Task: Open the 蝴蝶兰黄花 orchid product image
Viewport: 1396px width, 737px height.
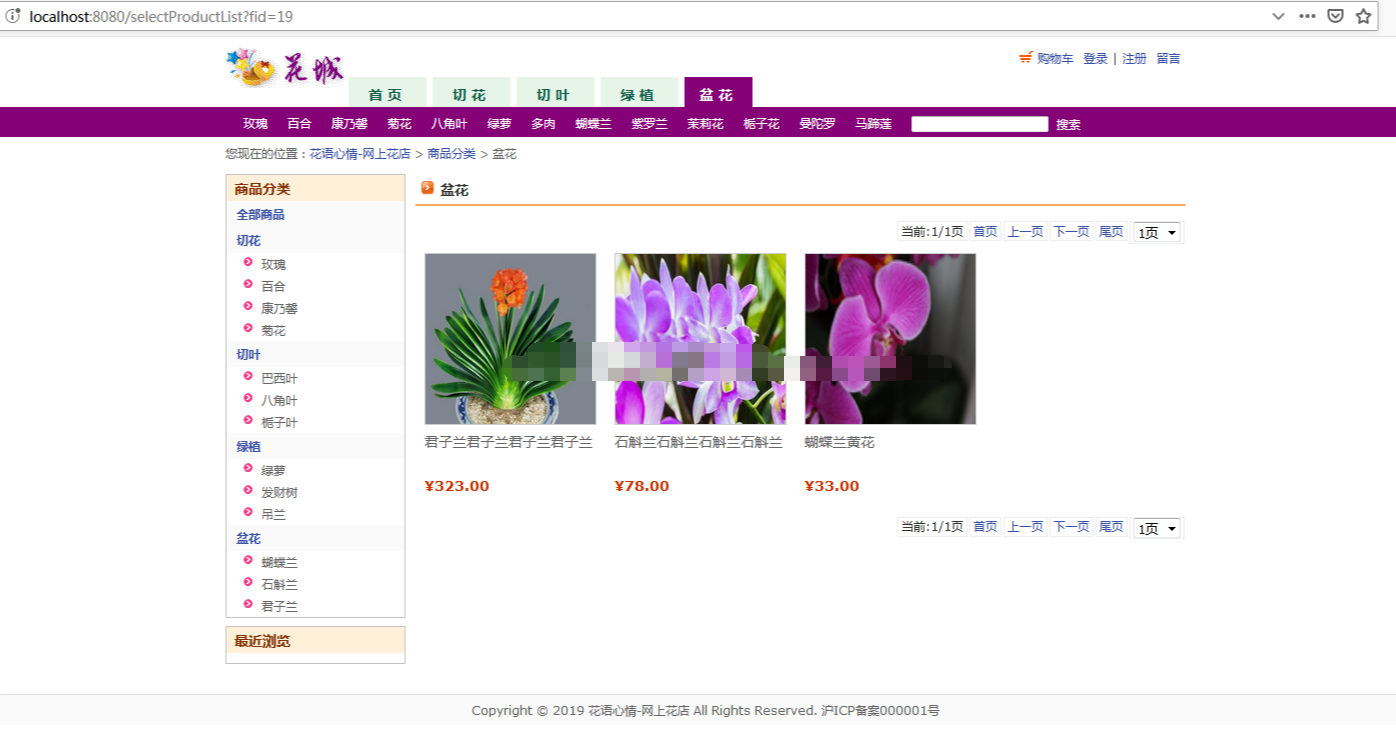Action: tap(890, 339)
